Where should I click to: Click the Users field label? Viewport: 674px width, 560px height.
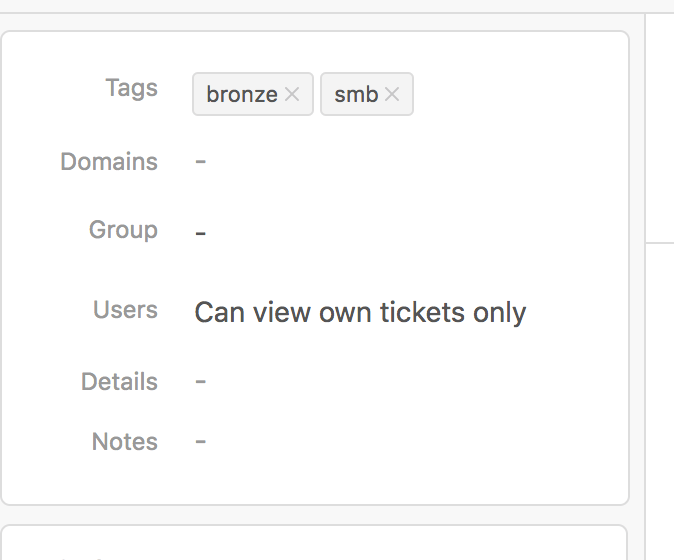tap(126, 310)
